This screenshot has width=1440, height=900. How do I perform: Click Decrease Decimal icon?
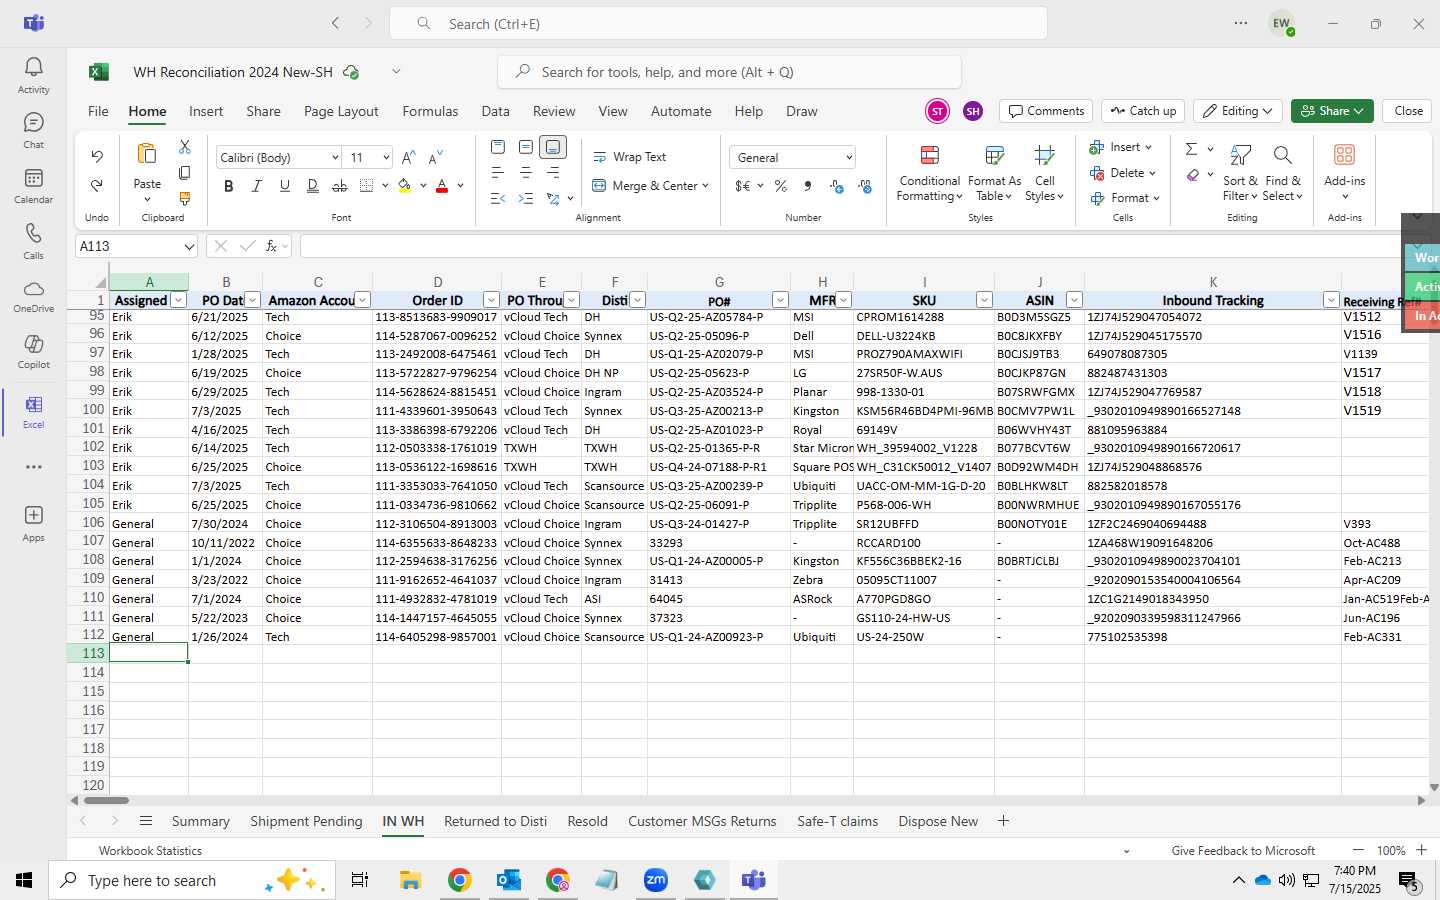(865, 186)
